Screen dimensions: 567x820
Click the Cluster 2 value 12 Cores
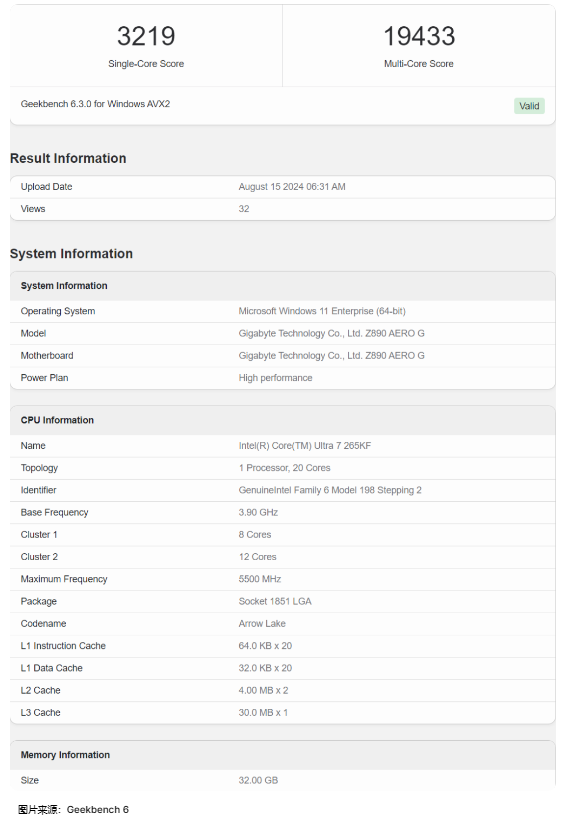(x=257, y=557)
